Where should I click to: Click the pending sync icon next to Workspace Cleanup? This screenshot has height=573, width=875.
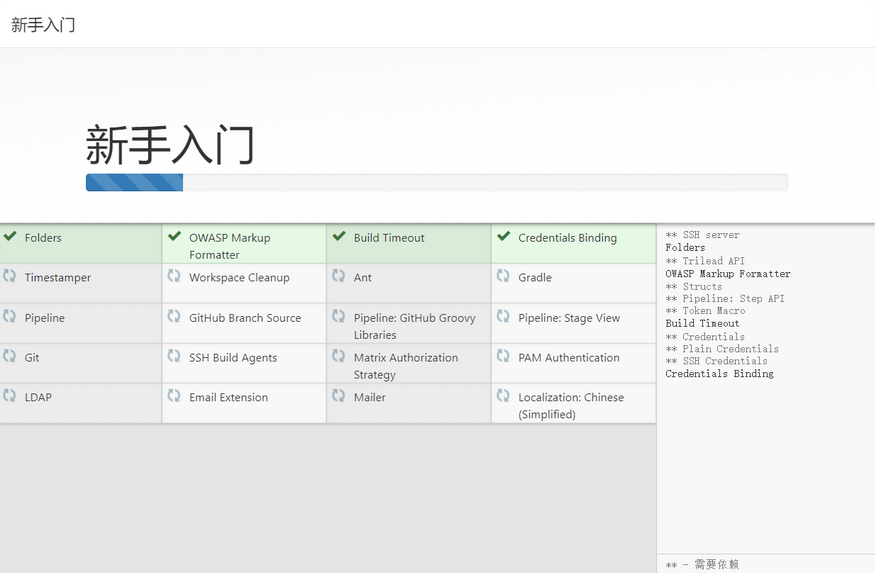(174, 276)
